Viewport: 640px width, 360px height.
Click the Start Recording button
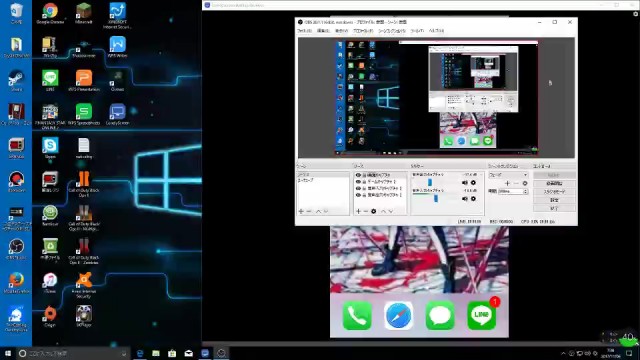[x=554, y=184]
